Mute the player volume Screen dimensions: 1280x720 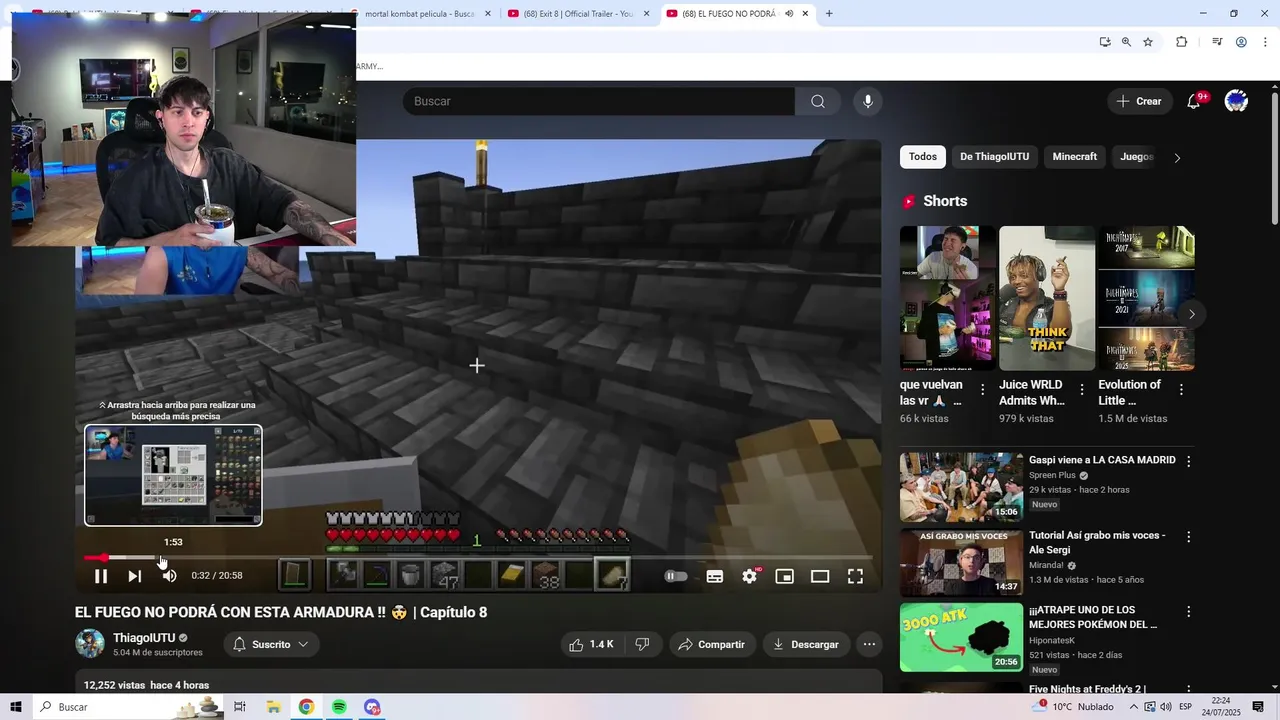click(169, 576)
